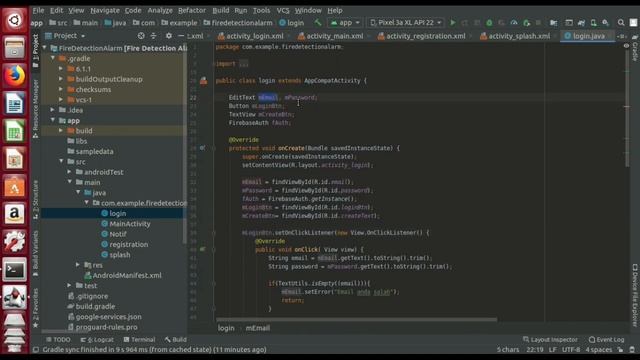This screenshot has height=360, width=640.
Task: Open the Event Log button
Action: 607,340
